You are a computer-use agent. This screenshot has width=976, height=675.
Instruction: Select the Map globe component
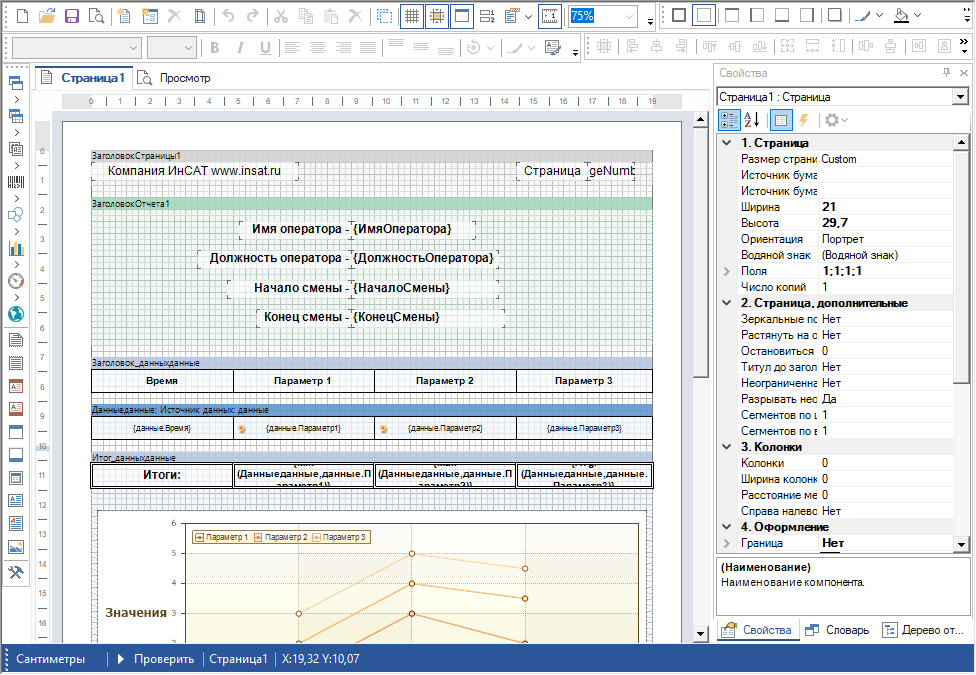click(16, 314)
